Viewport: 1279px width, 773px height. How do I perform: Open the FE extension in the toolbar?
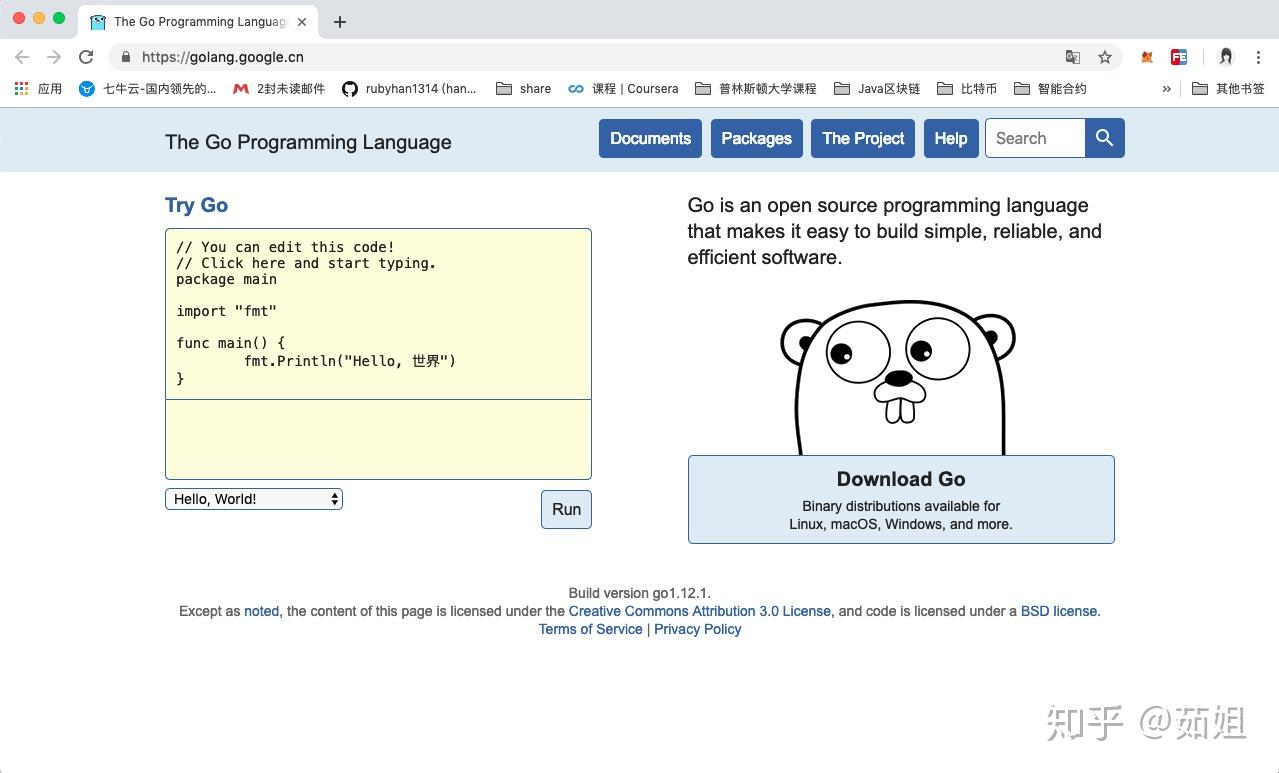pos(1179,57)
